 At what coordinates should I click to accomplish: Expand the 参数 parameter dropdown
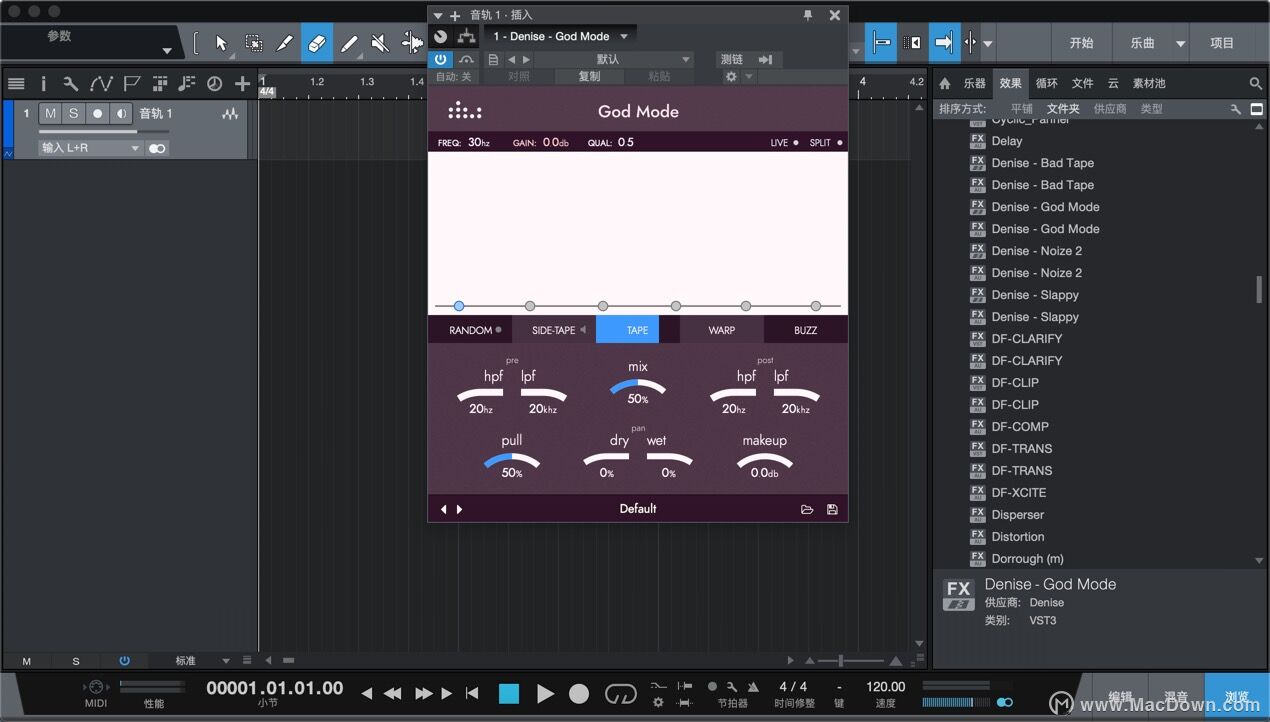click(167, 50)
